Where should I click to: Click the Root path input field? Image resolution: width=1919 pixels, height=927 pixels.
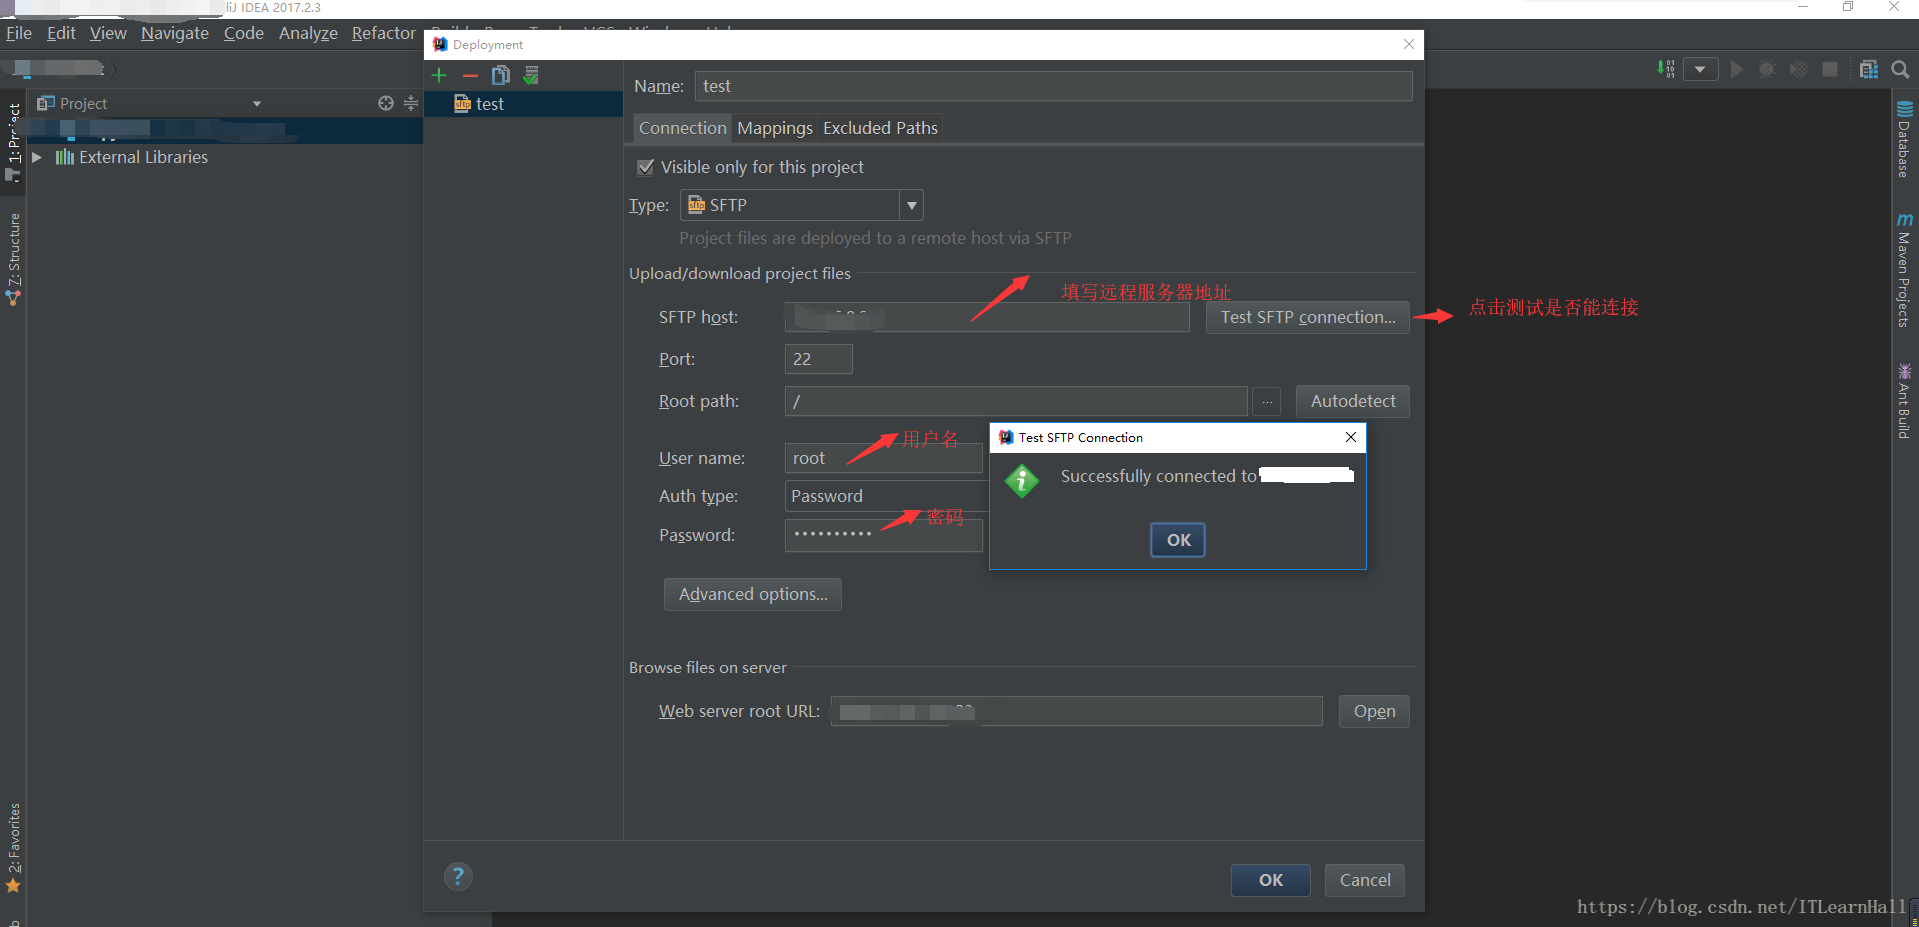(1016, 401)
